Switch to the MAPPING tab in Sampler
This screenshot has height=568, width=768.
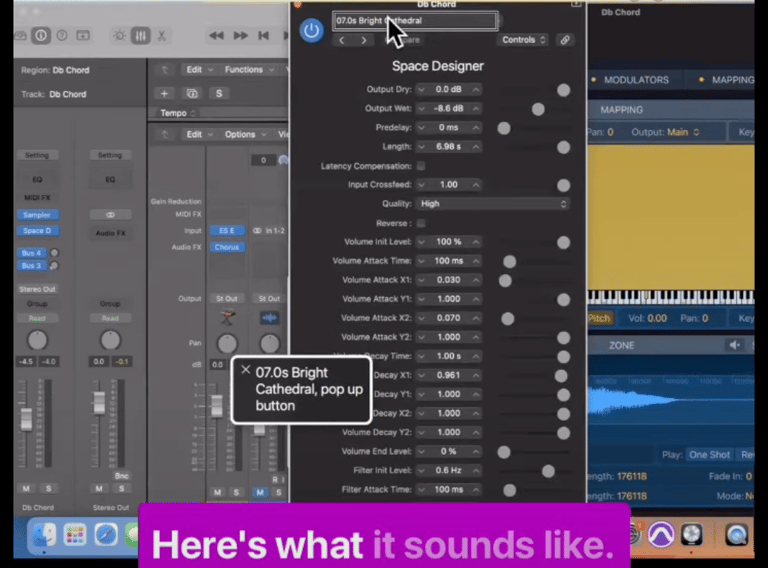click(733, 80)
